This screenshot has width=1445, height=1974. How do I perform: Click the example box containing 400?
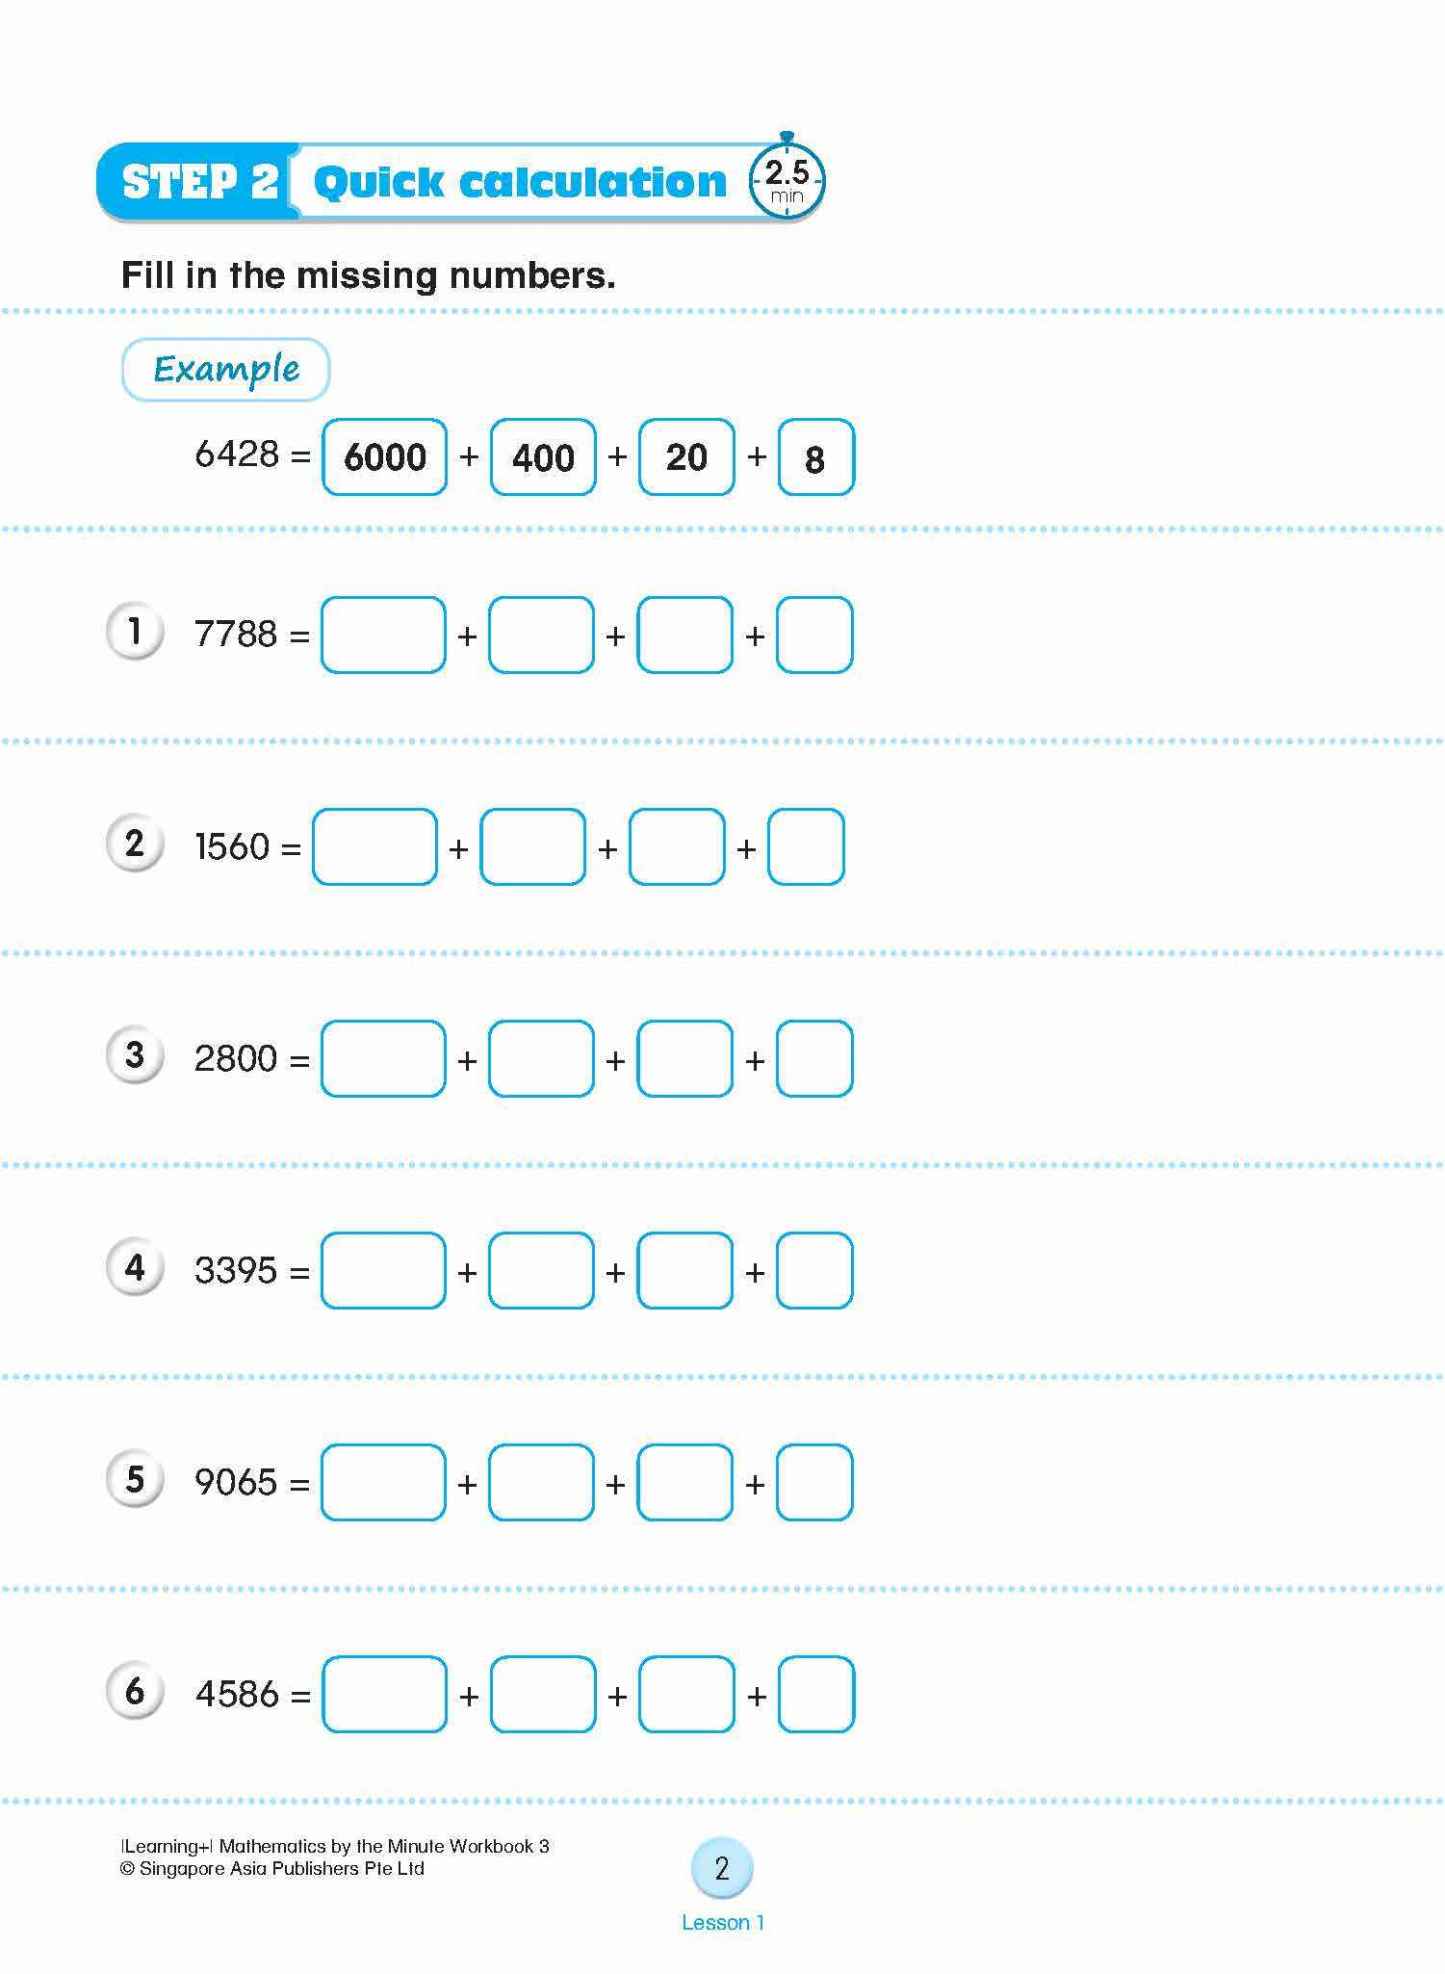click(x=543, y=457)
